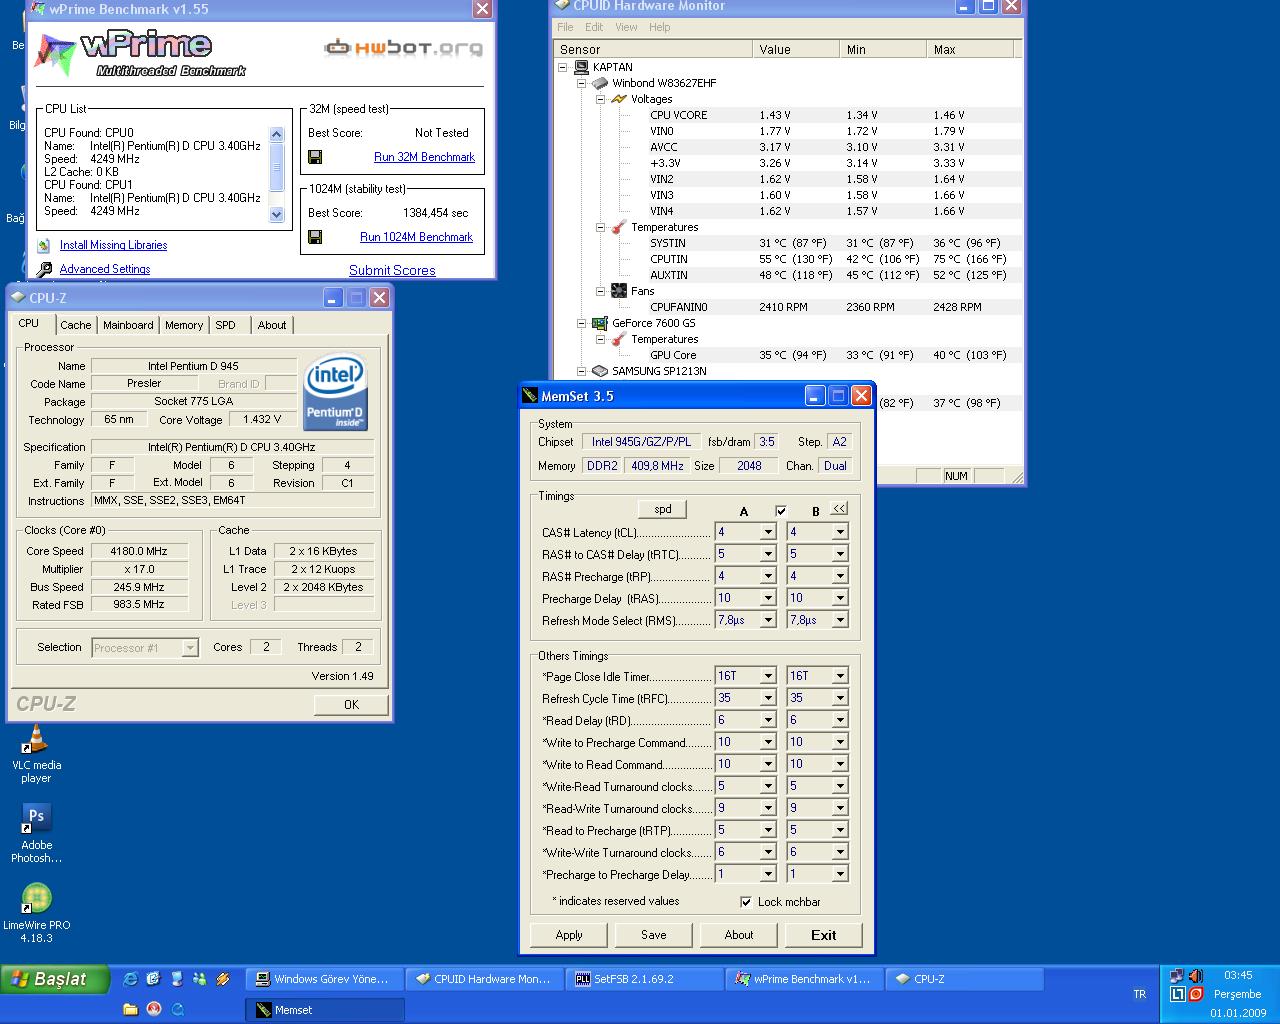1280x1024 pixels.
Task: Click the MemSet title bar icon
Action: [x=530, y=396]
